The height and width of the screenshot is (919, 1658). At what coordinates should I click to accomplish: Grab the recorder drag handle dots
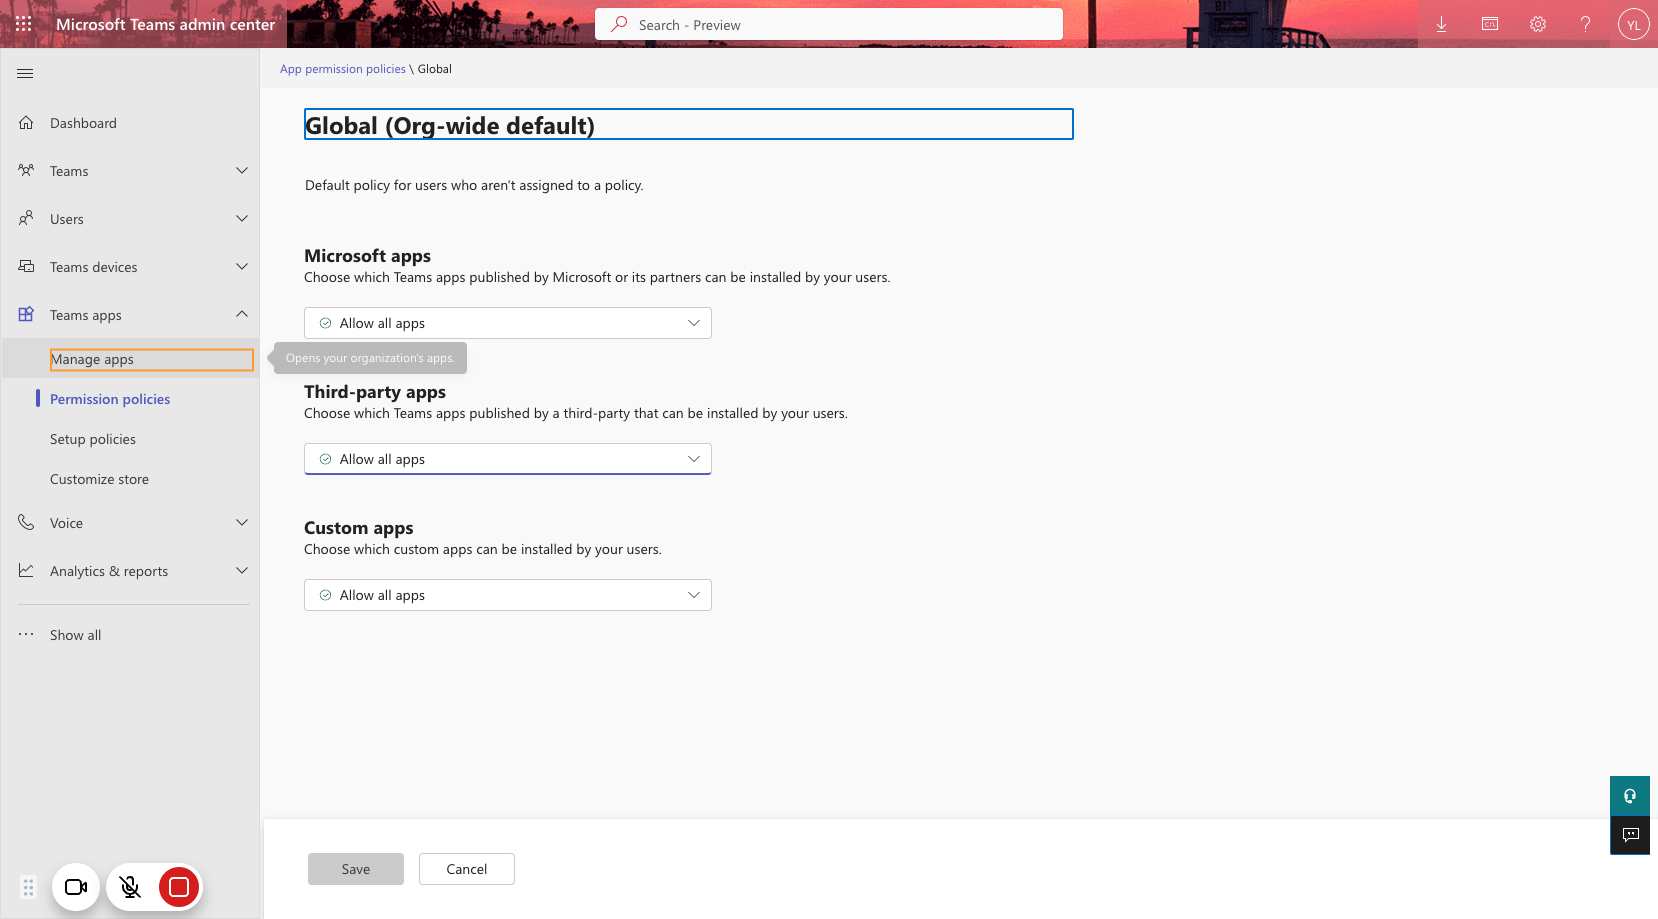(x=28, y=887)
